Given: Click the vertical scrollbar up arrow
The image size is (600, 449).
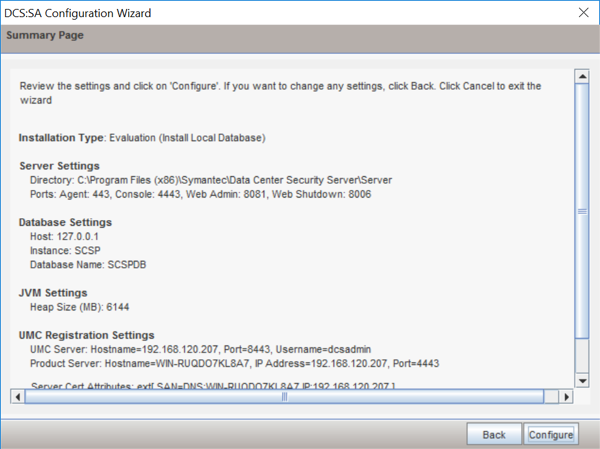Looking at the screenshot, I should (582, 76).
